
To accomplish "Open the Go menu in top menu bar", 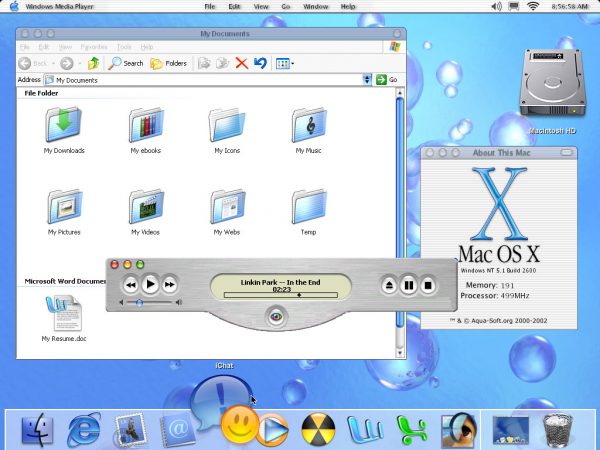I will point(286,7).
